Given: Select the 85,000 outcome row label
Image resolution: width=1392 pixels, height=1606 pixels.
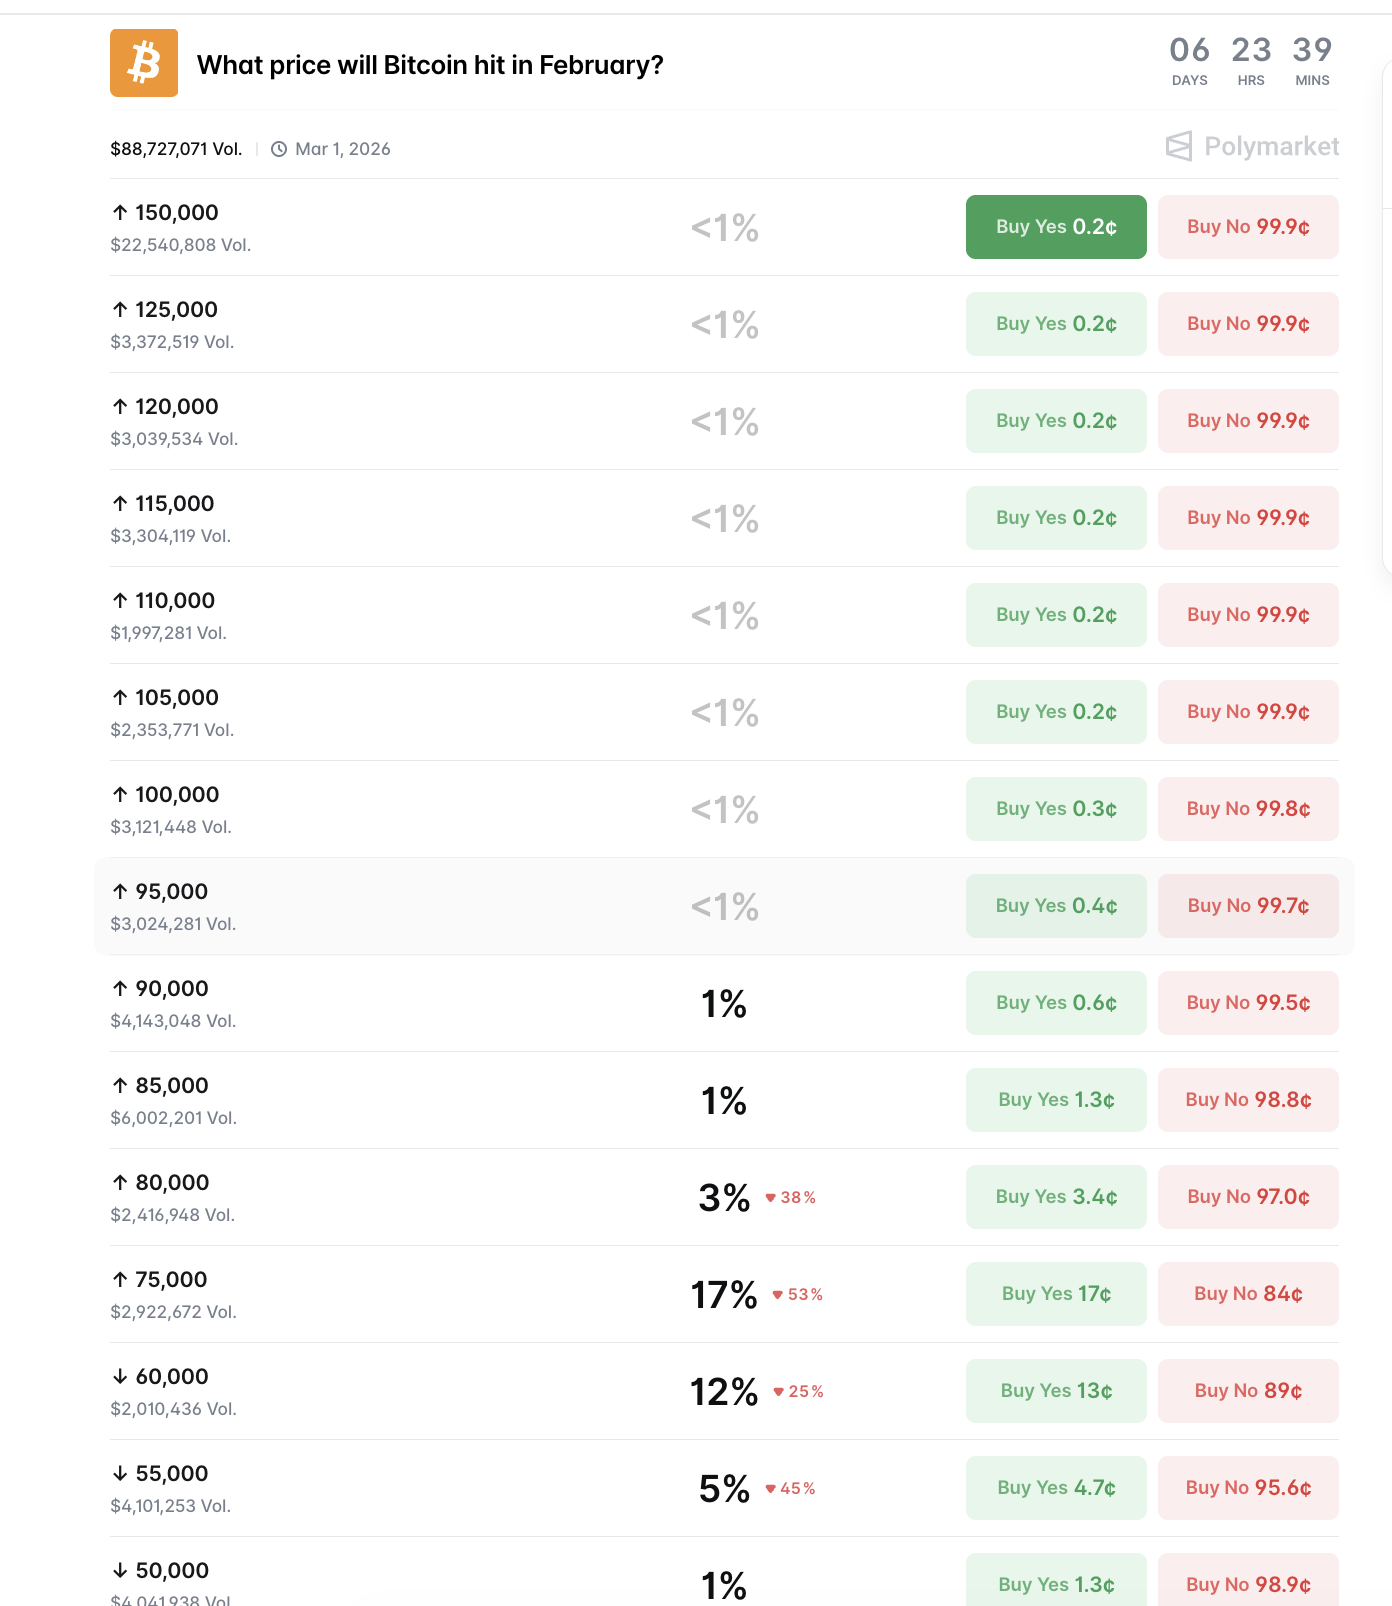Looking at the screenshot, I should (x=172, y=1086).
